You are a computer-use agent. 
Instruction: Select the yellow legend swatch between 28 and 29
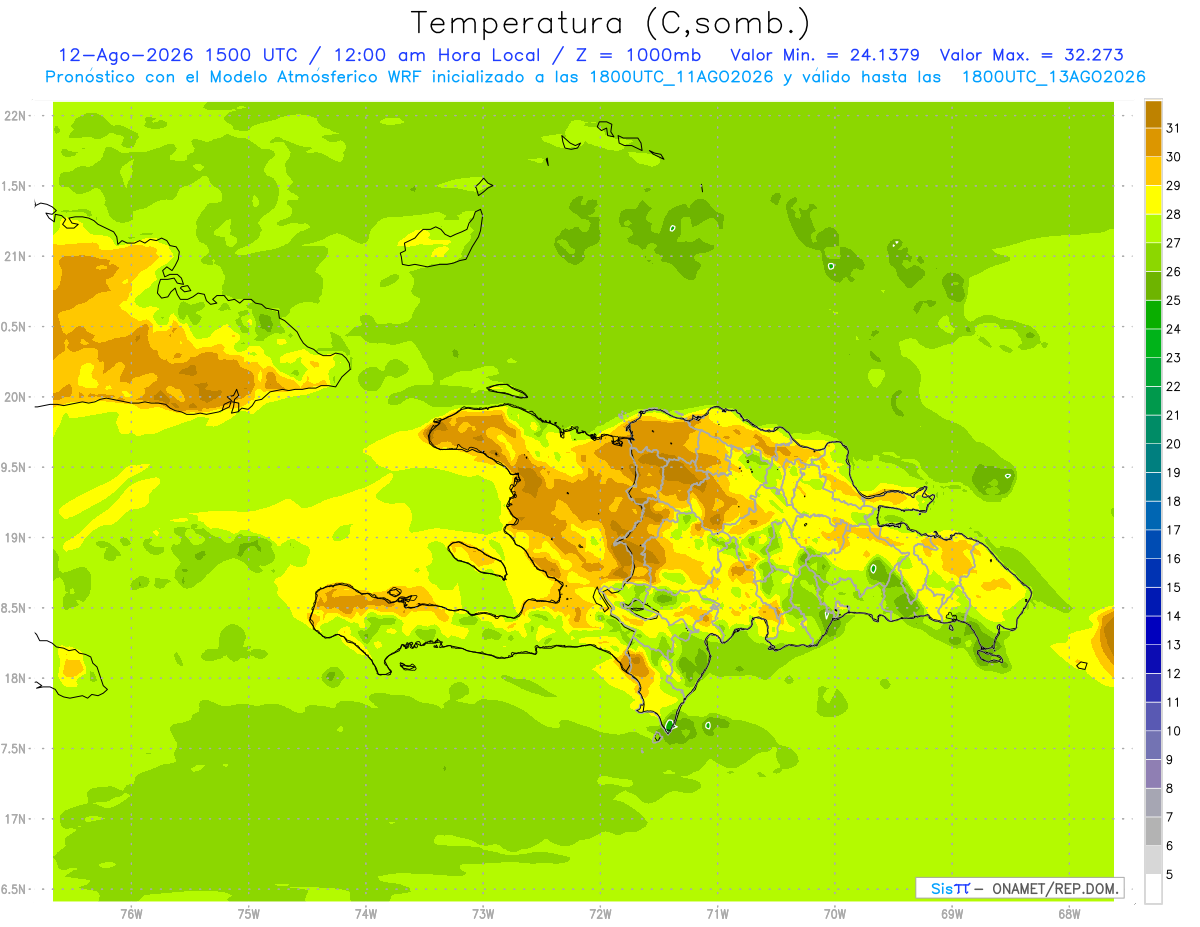point(1153,200)
